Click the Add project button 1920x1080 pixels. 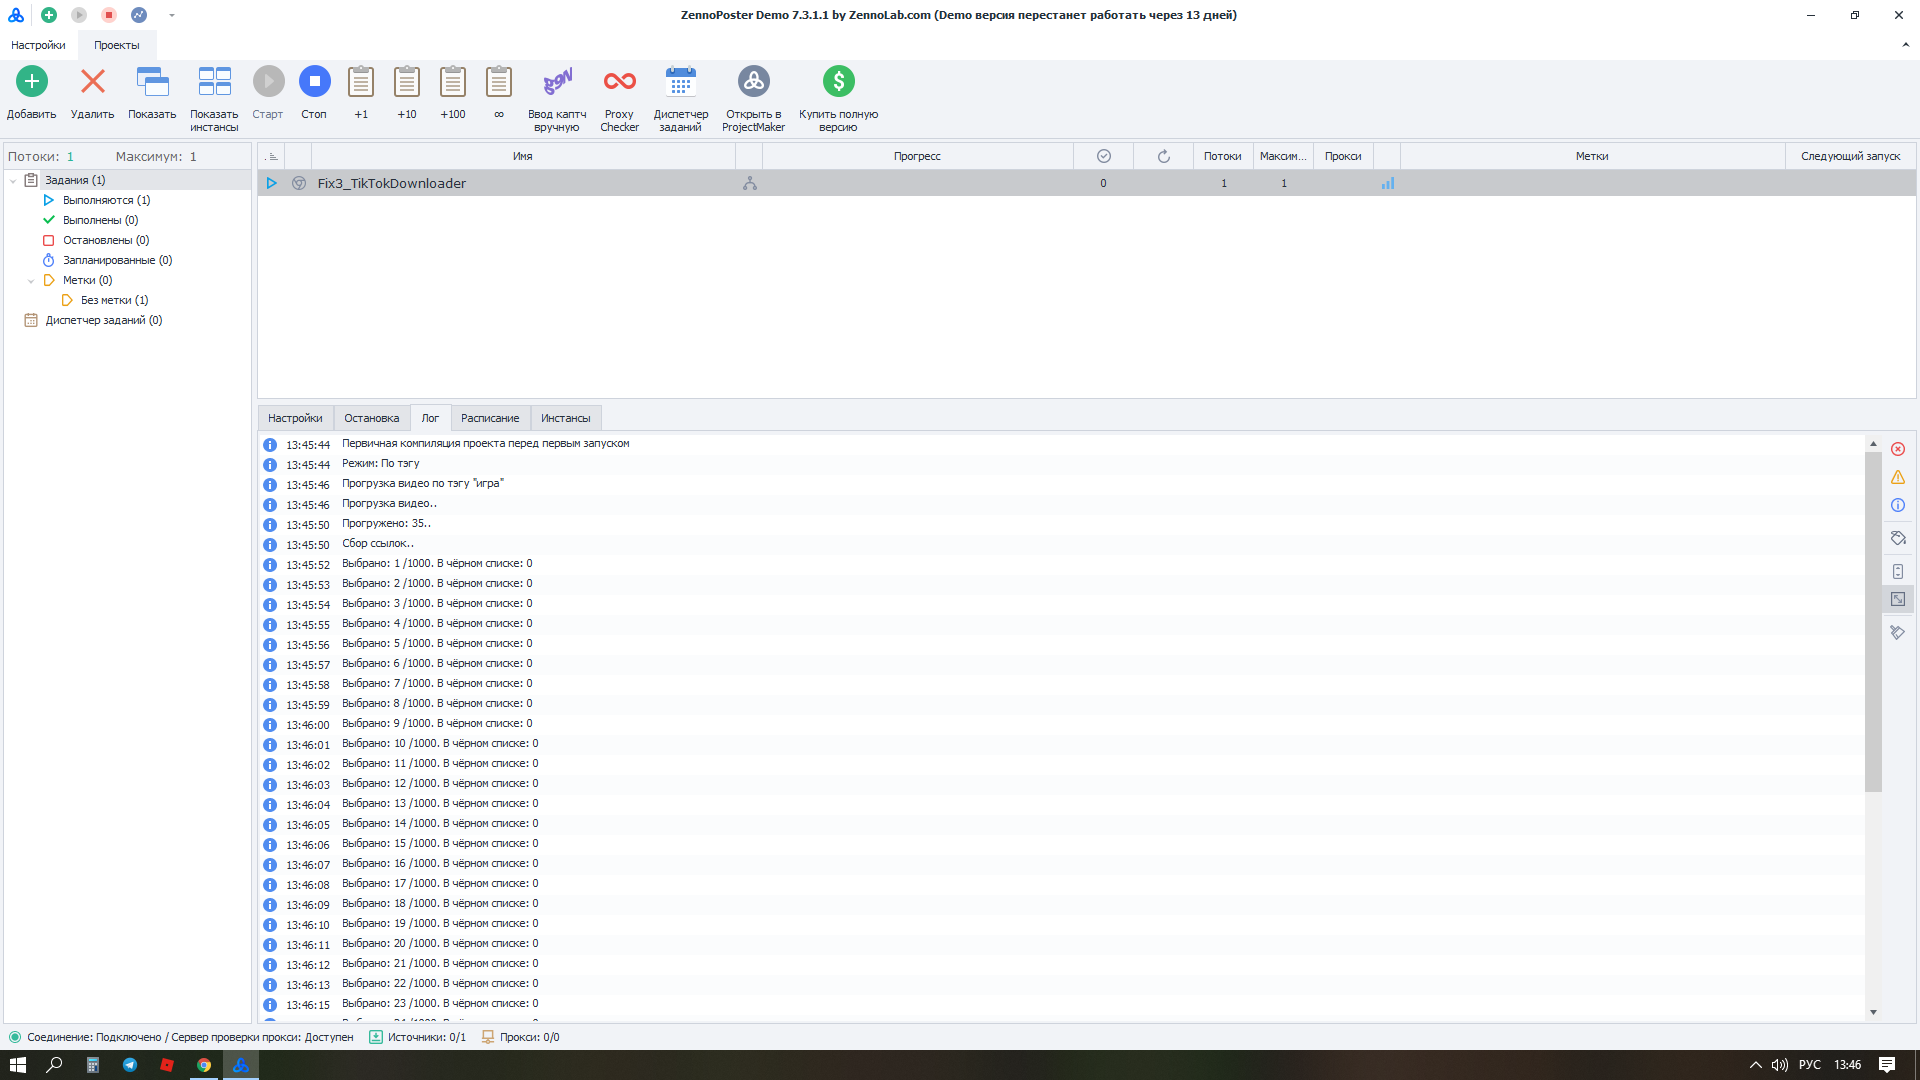[x=31, y=82]
